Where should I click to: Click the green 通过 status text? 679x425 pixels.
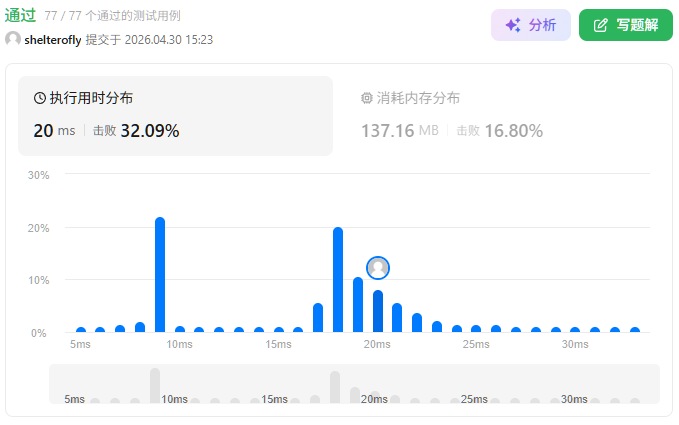point(21,16)
